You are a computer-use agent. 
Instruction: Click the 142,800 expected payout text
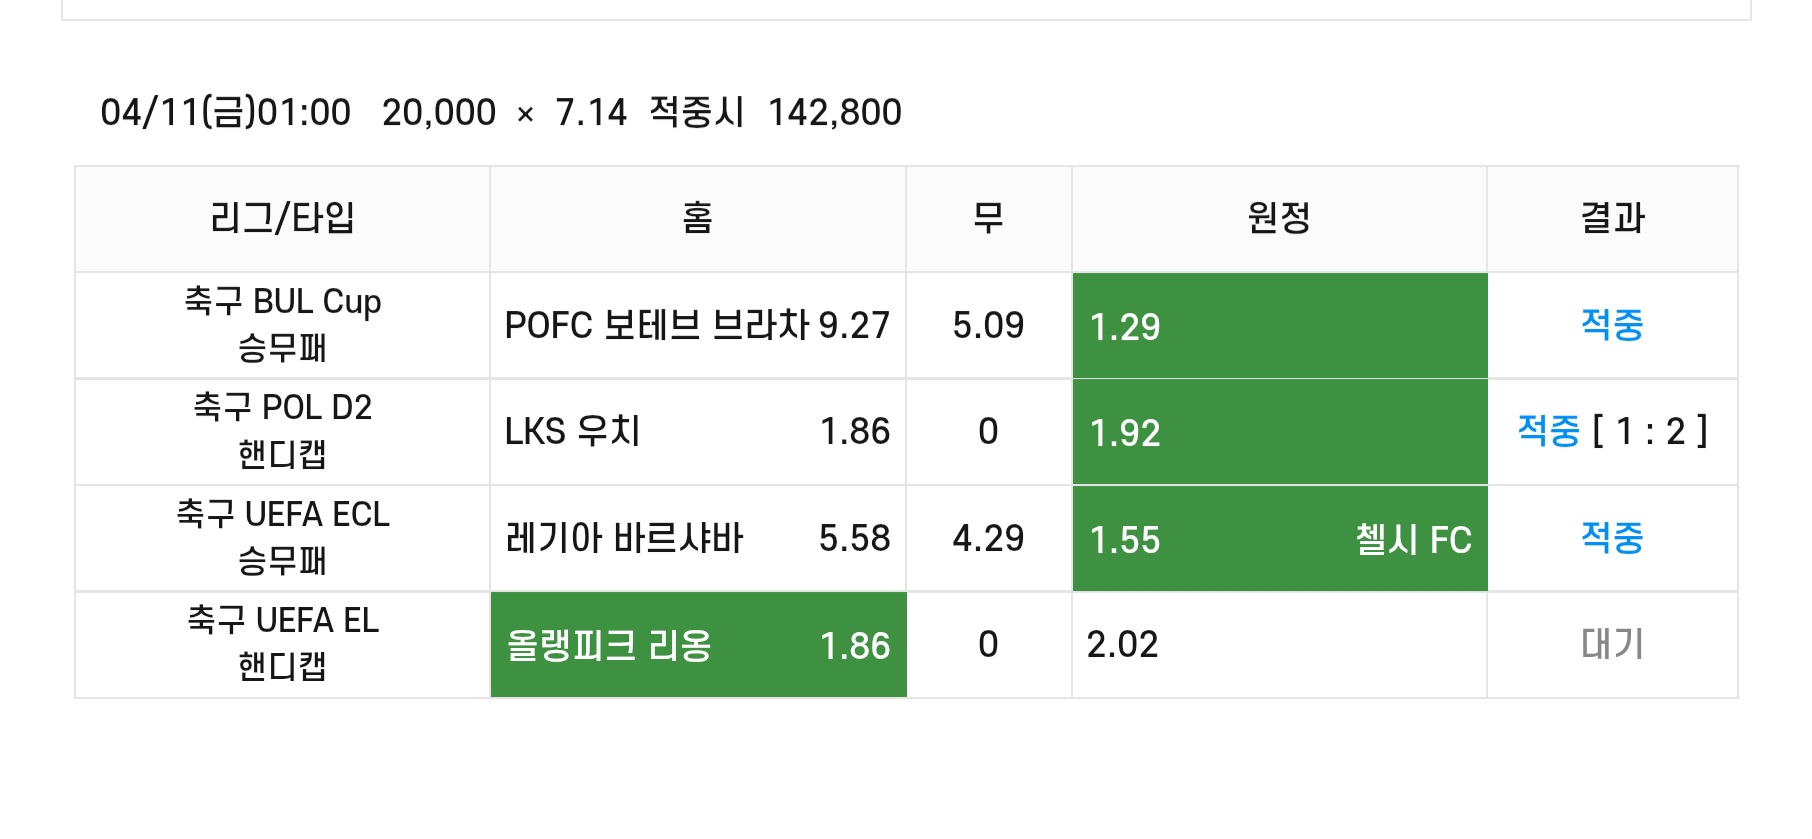835,112
